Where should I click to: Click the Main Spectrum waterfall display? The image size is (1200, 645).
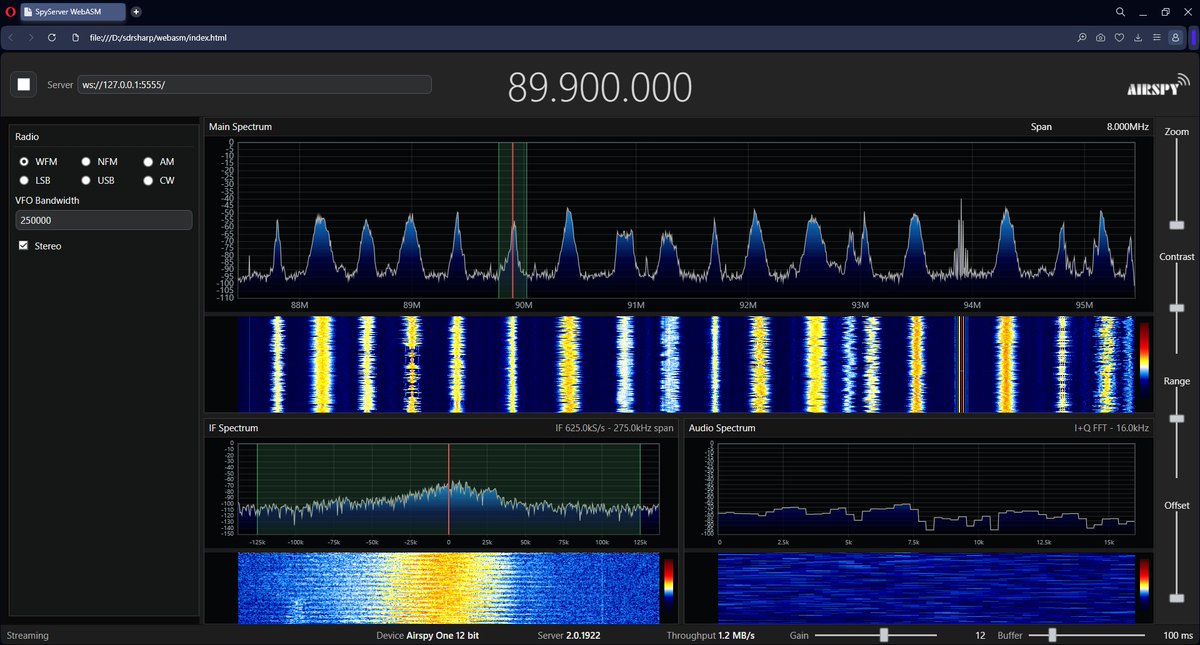[686, 365]
